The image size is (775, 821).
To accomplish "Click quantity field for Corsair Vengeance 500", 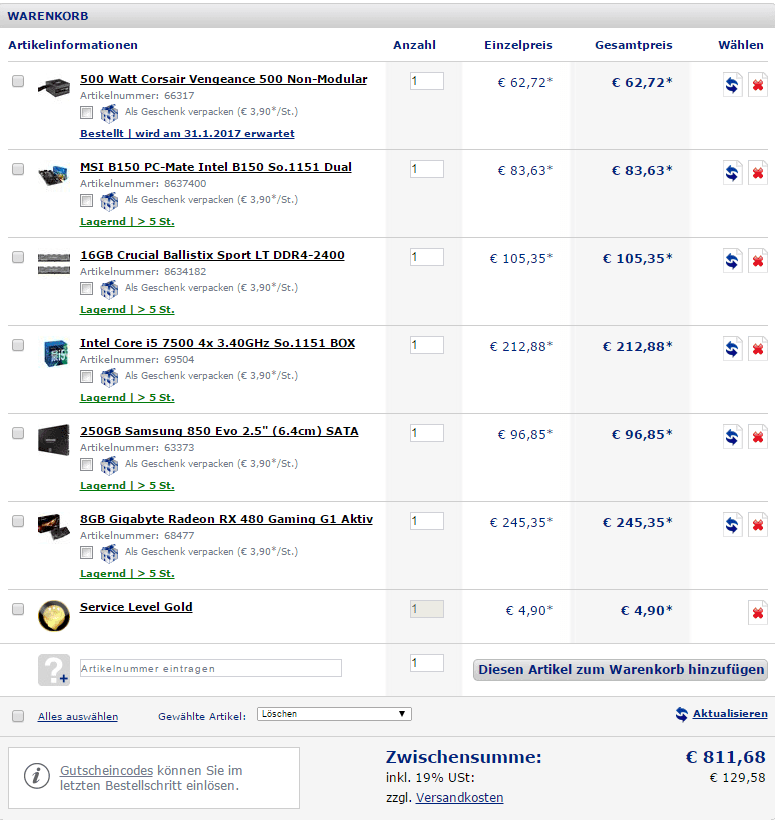I will tap(427, 81).
